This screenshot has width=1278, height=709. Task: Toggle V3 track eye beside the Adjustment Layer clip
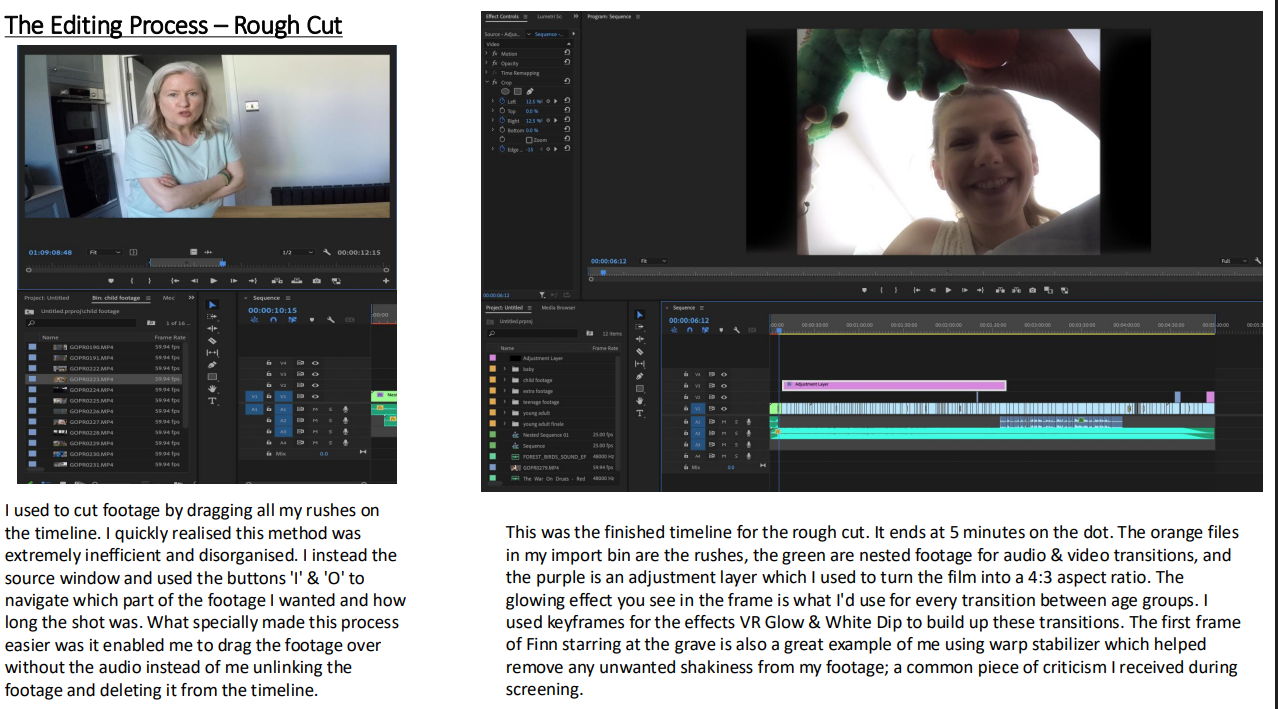724,386
